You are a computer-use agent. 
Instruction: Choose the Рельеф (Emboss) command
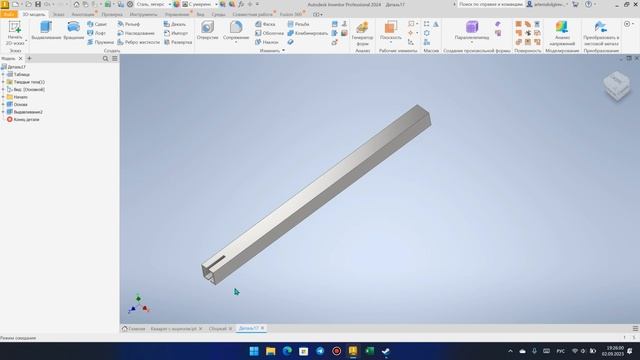click(x=129, y=24)
